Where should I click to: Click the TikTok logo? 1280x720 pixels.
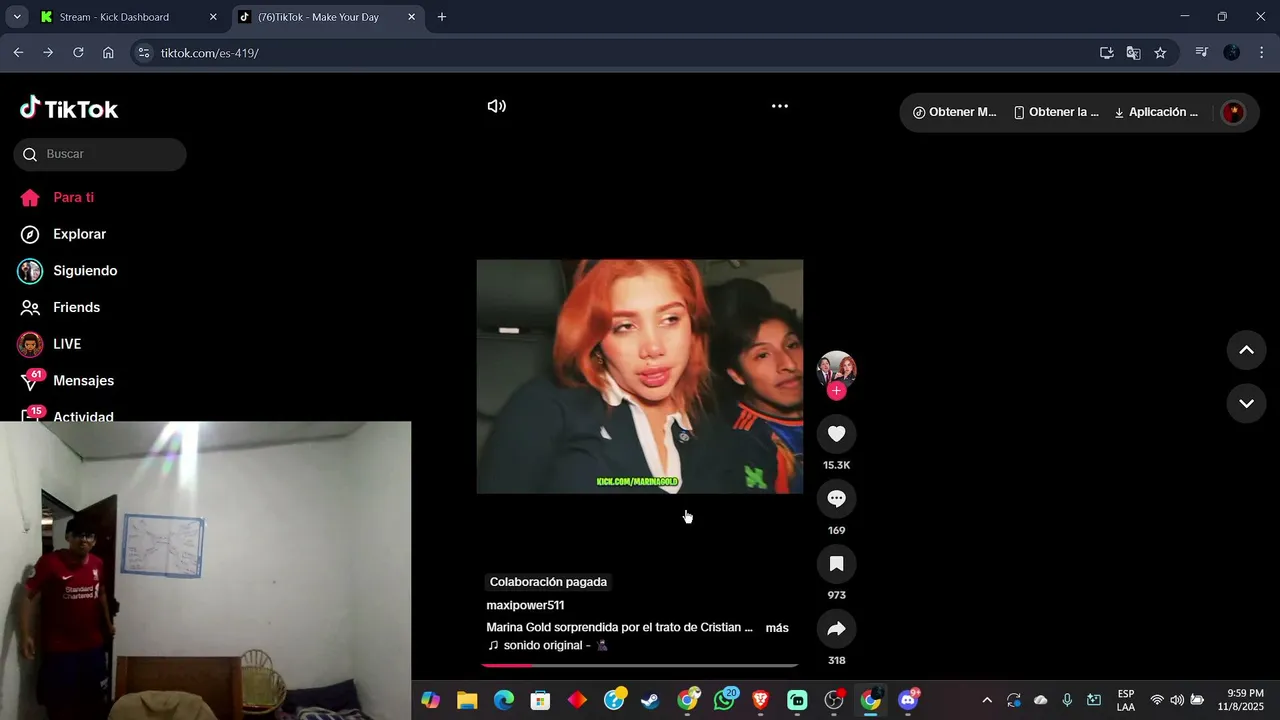69,108
